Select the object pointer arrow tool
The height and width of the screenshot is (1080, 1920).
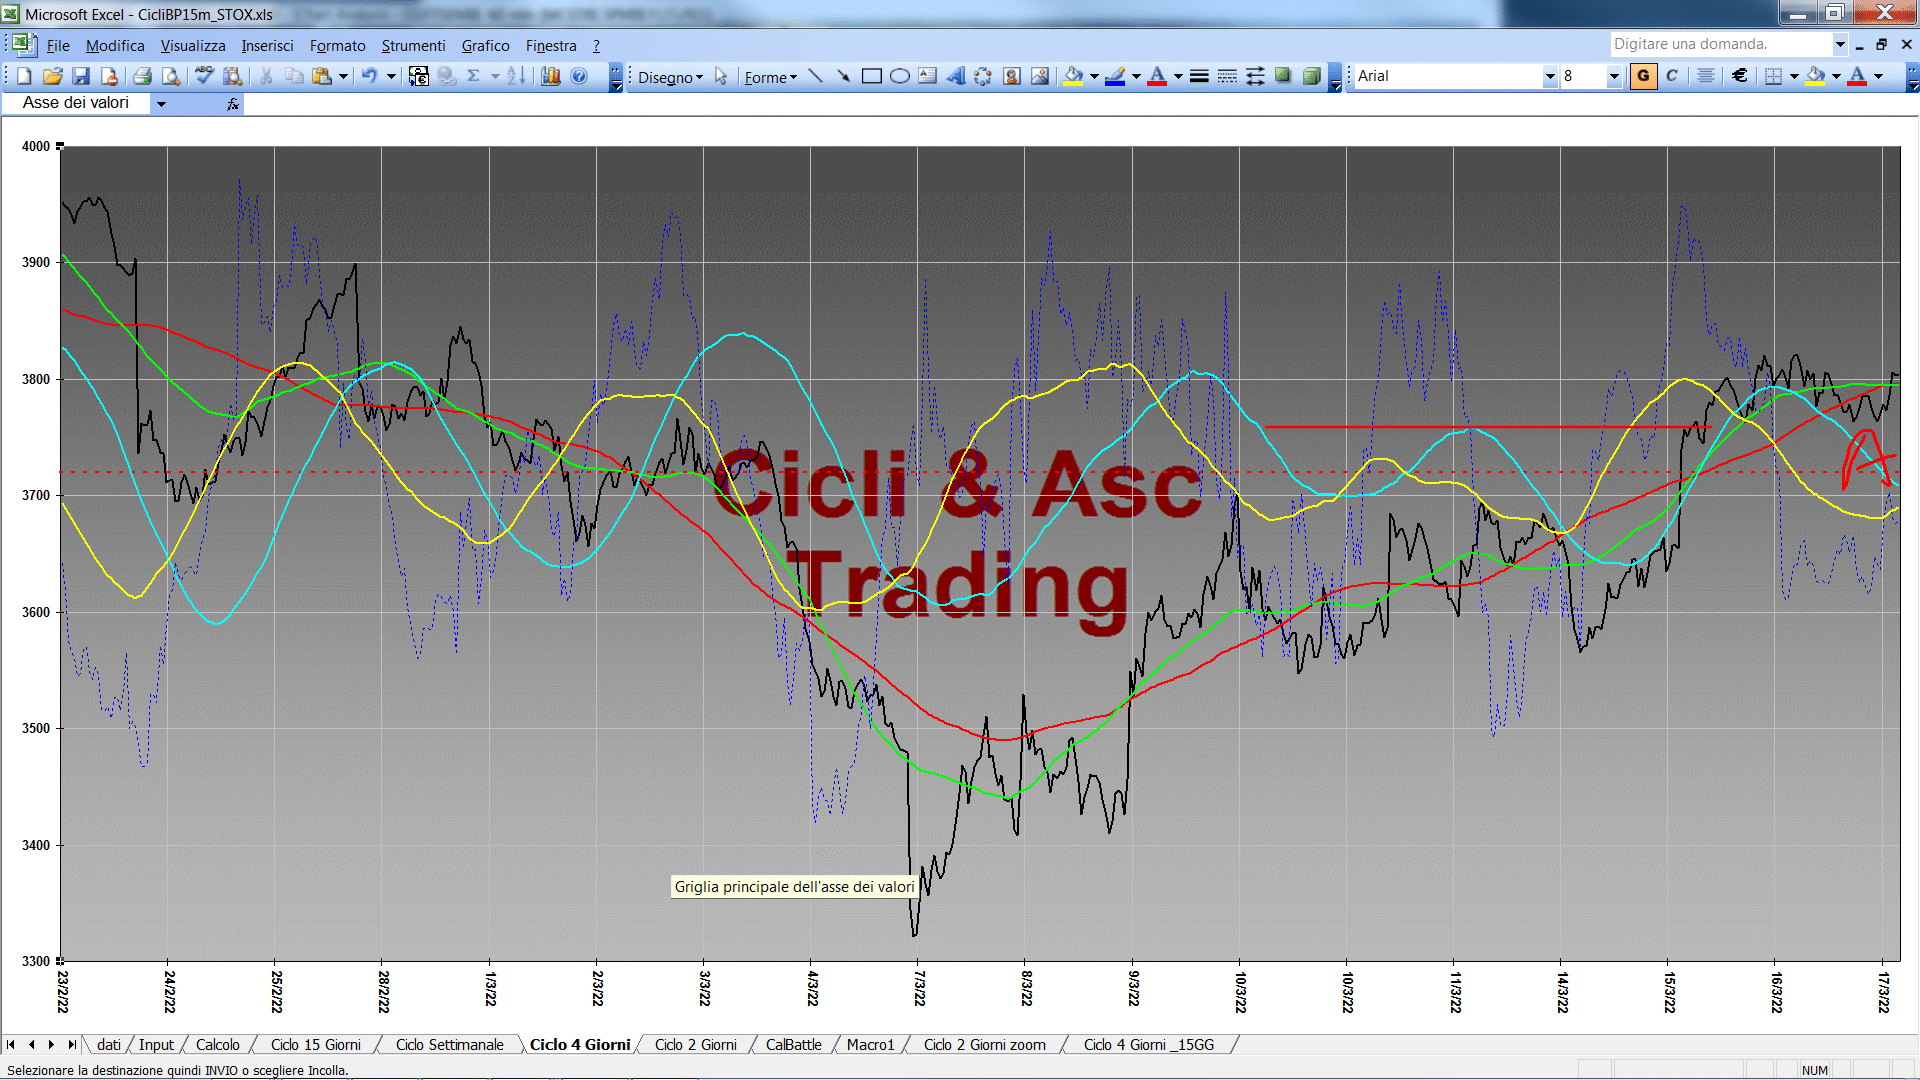click(x=722, y=76)
